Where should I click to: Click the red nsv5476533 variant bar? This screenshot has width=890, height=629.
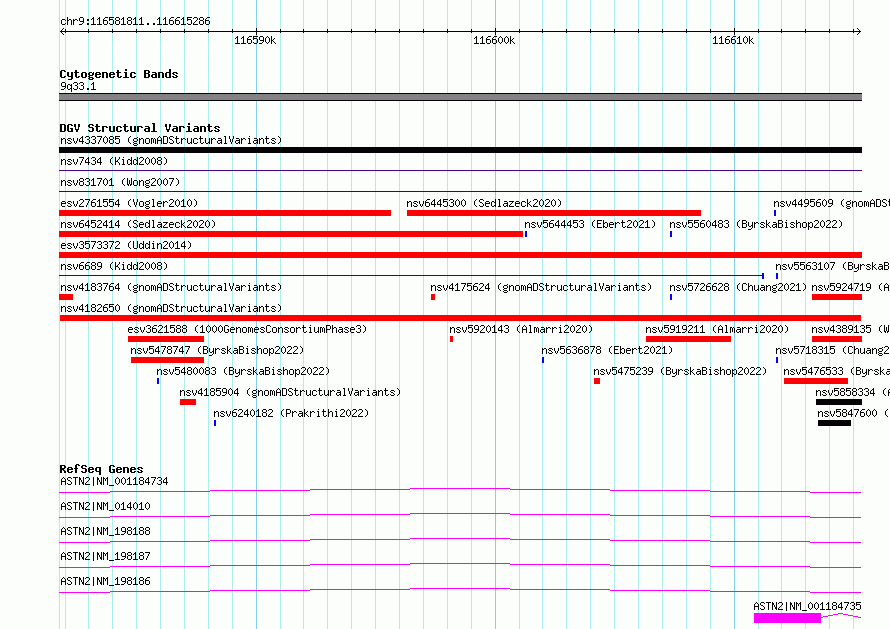(816, 381)
